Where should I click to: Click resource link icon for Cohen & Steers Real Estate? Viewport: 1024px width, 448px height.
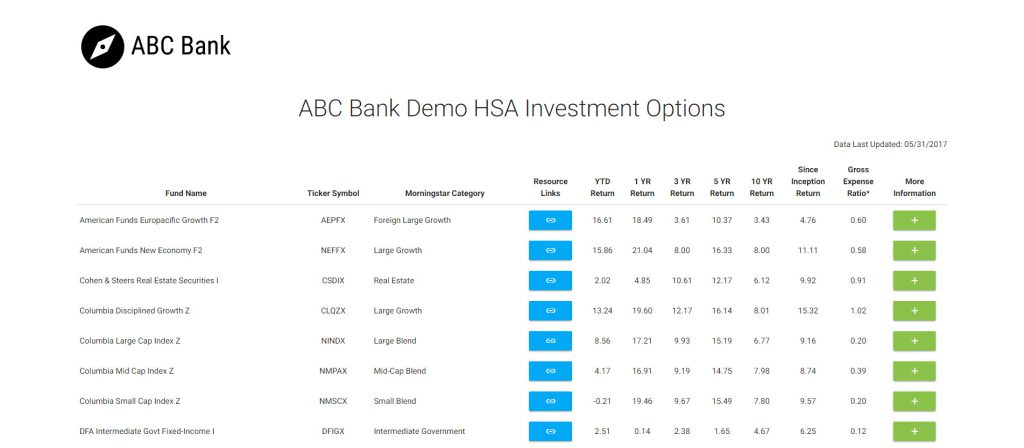point(550,281)
